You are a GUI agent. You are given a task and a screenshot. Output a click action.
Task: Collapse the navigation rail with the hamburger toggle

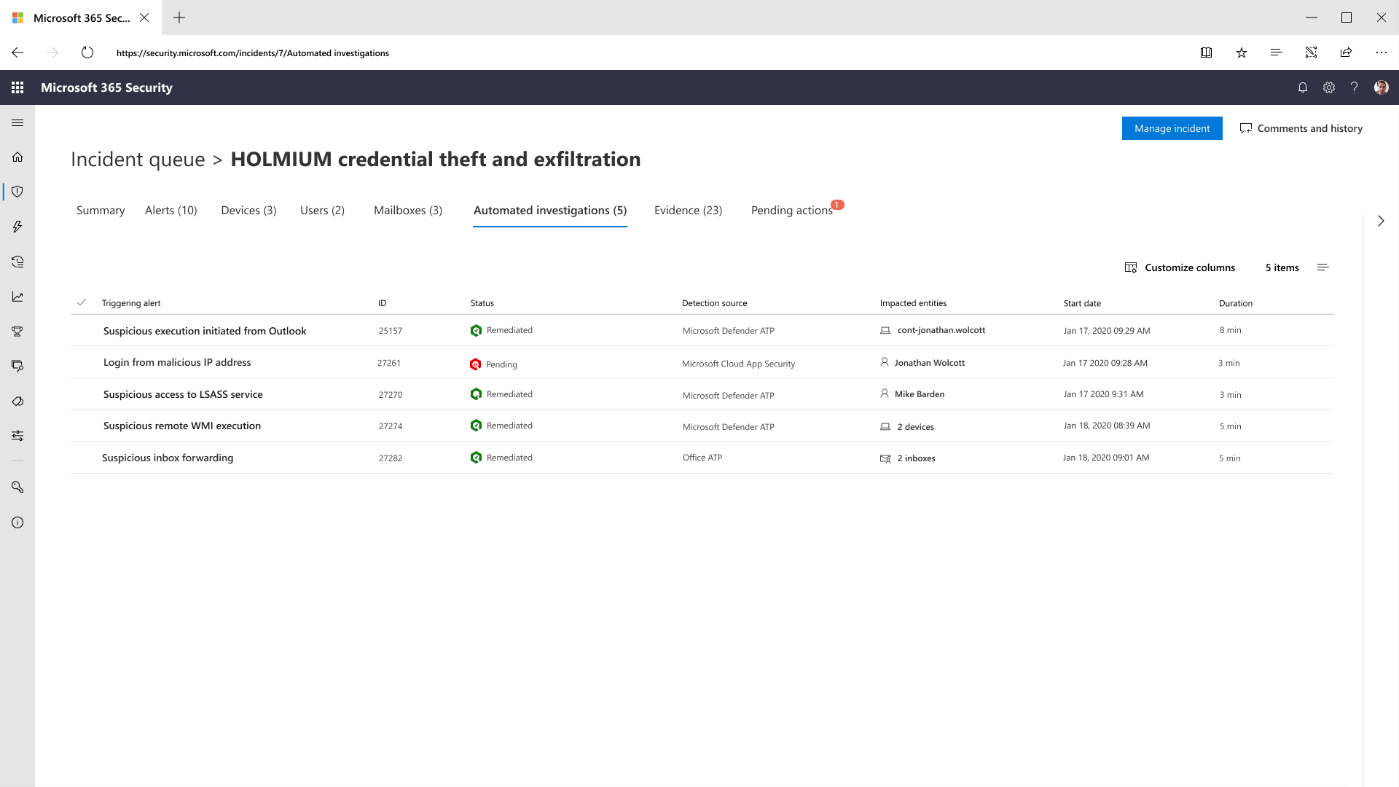(16, 122)
